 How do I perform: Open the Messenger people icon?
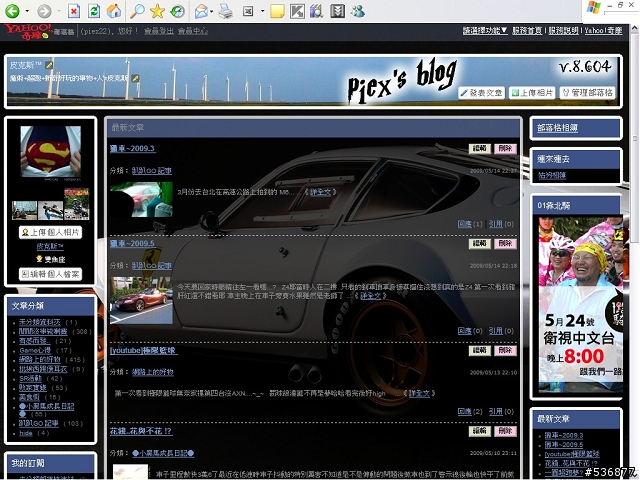[358, 11]
